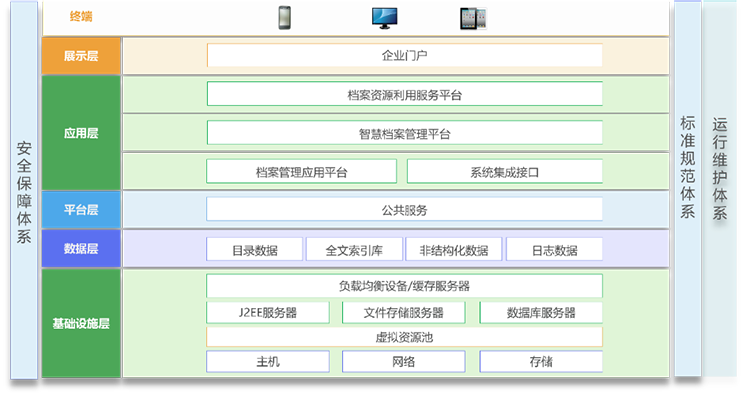Click the J2EE服务器 box
This screenshot has width=750, height=399.
pyautogui.click(x=268, y=312)
